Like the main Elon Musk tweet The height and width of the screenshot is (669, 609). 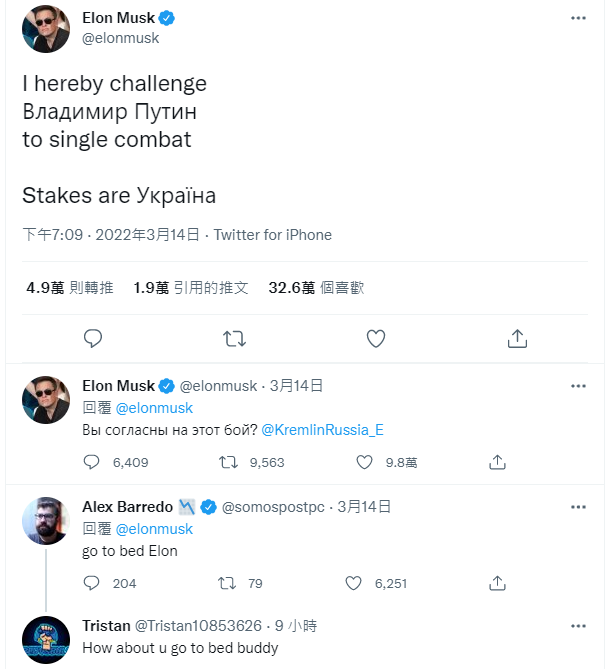(x=376, y=339)
